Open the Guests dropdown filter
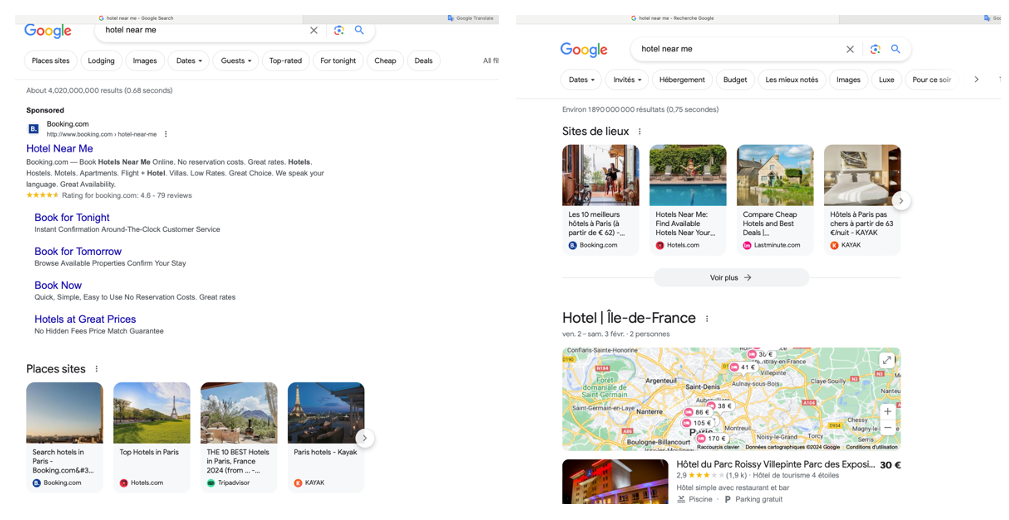The width and height of the screenshot is (1009, 520). [236, 60]
